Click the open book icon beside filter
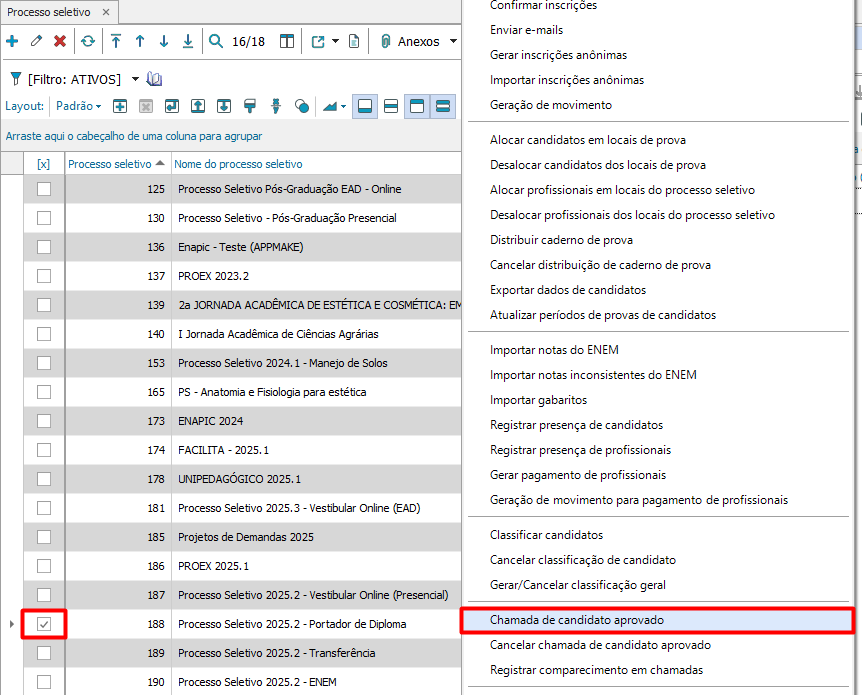 154,79
